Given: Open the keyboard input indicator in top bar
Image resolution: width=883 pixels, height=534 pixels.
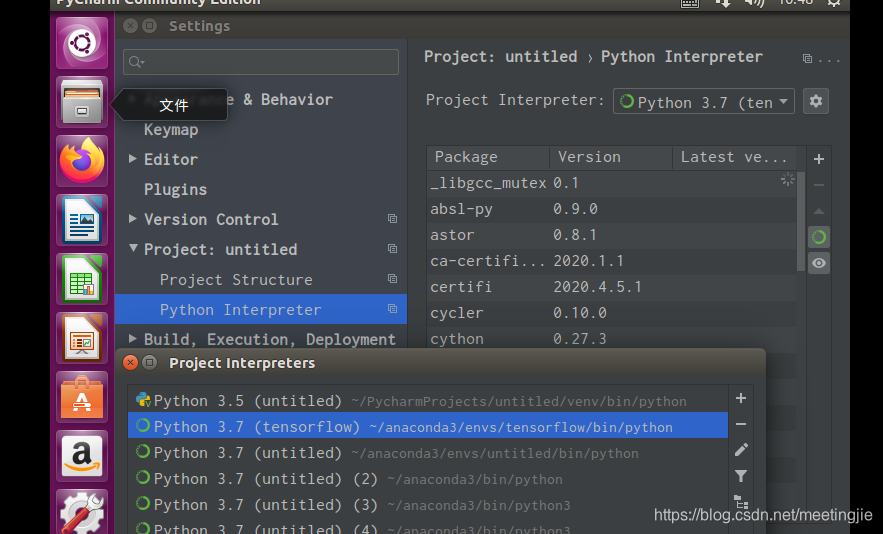Looking at the screenshot, I should pos(690,3).
